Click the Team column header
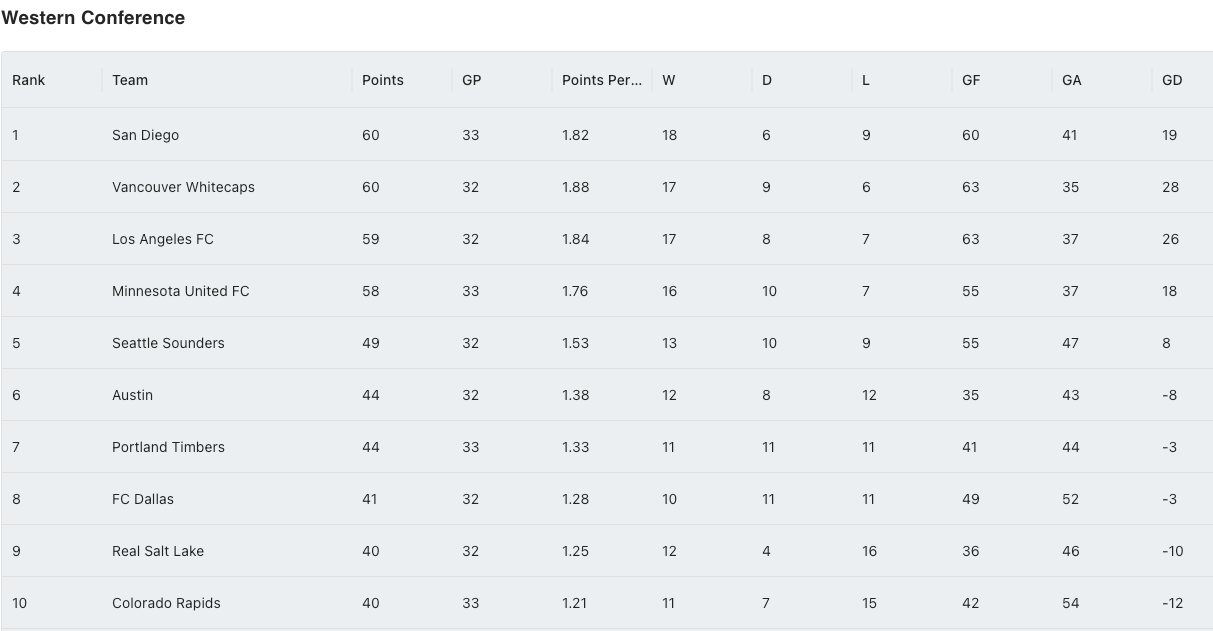Image resolution: width=1213 pixels, height=631 pixels. pyautogui.click(x=130, y=80)
